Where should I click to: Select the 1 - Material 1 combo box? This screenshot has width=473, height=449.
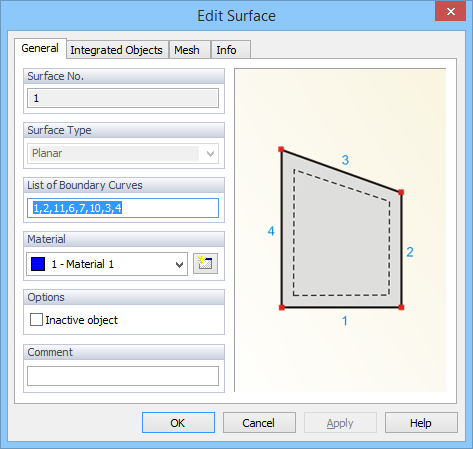[107, 264]
